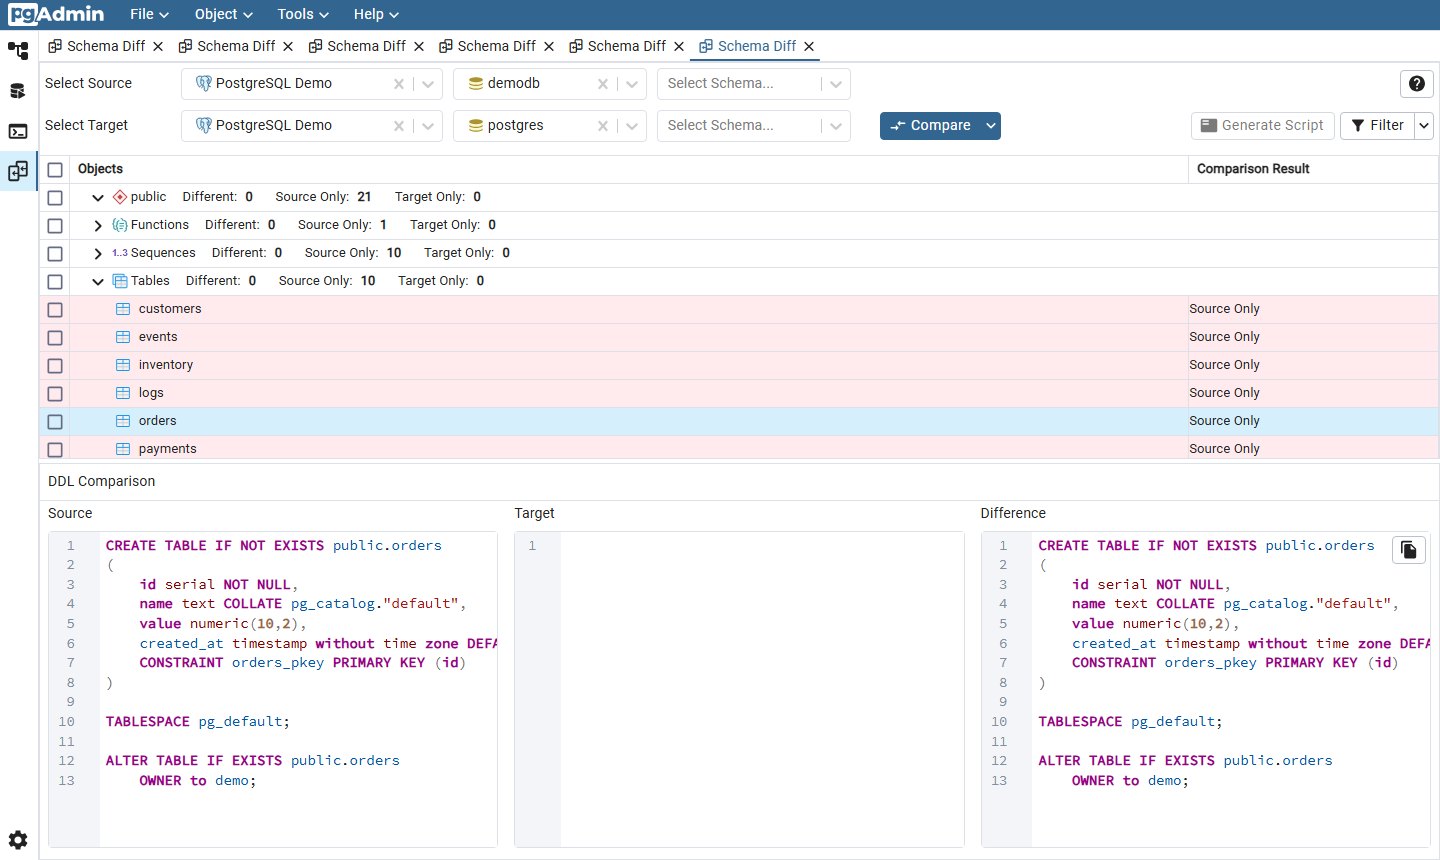Image resolution: width=1440 pixels, height=860 pixels.
Task: Select the logs table row
Action: click(739, 393)
